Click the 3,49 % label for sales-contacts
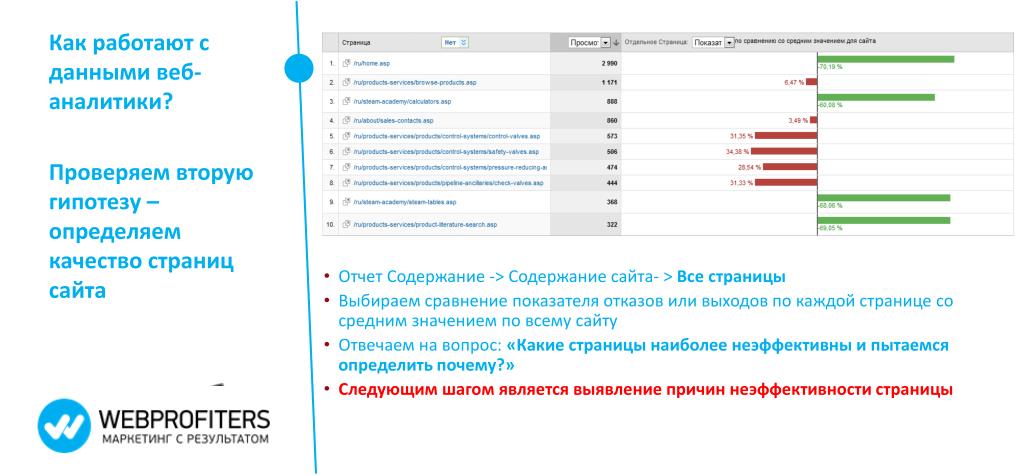1023x476 pixels. (798, 121)
